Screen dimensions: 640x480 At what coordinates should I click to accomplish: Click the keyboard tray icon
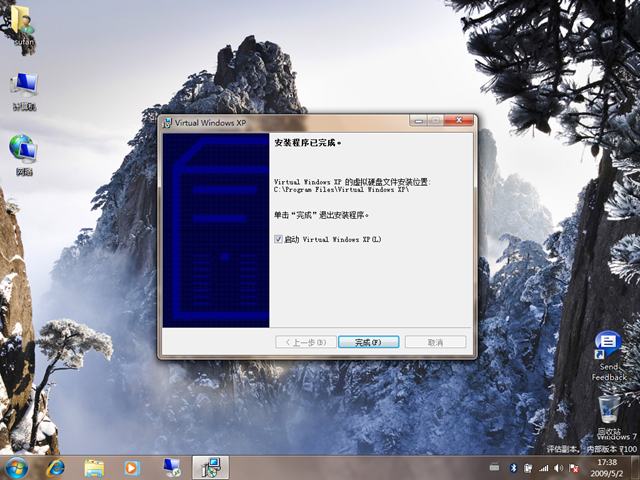(x=494, y=467)
